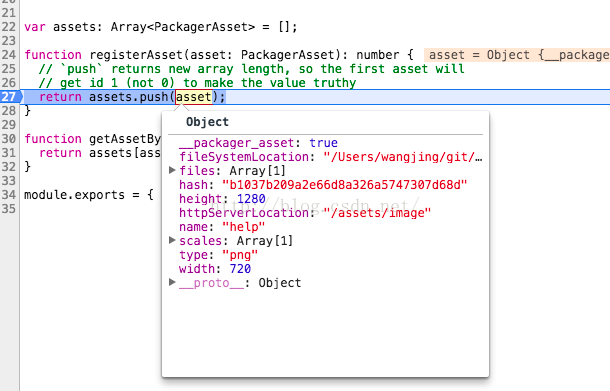Expand the scales Array[1] property
The image size is (610, 391).
pos(172,240)
